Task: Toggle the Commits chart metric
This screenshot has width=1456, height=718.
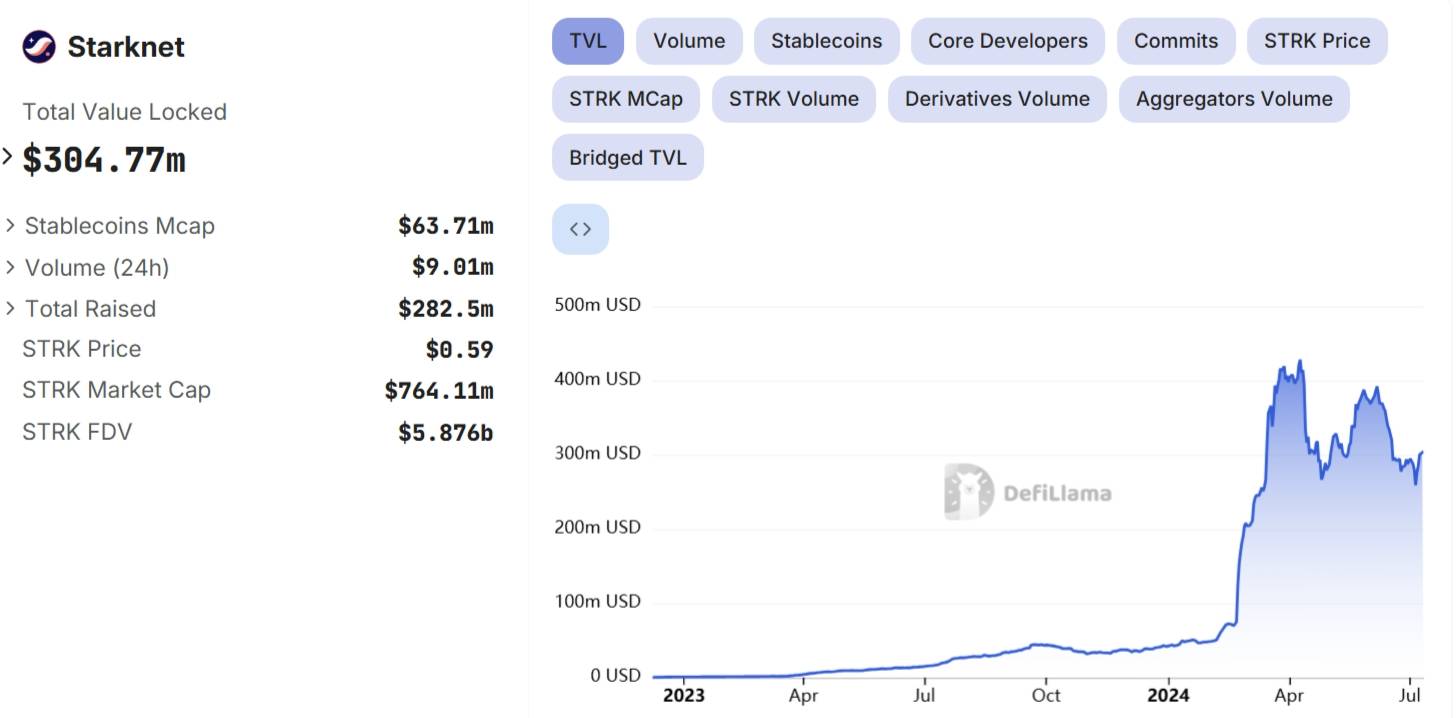Action: pos(1176,41)
